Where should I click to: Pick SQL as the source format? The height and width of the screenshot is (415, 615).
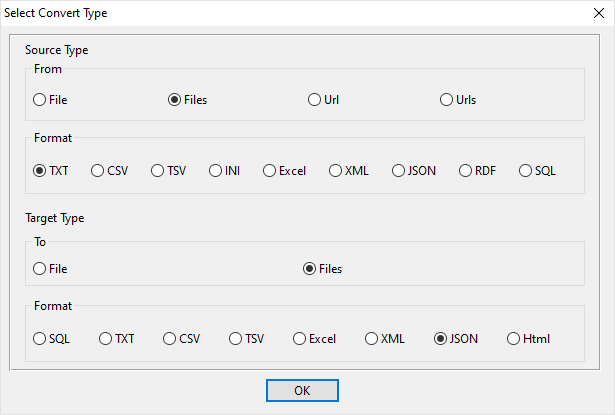(526, 171)
